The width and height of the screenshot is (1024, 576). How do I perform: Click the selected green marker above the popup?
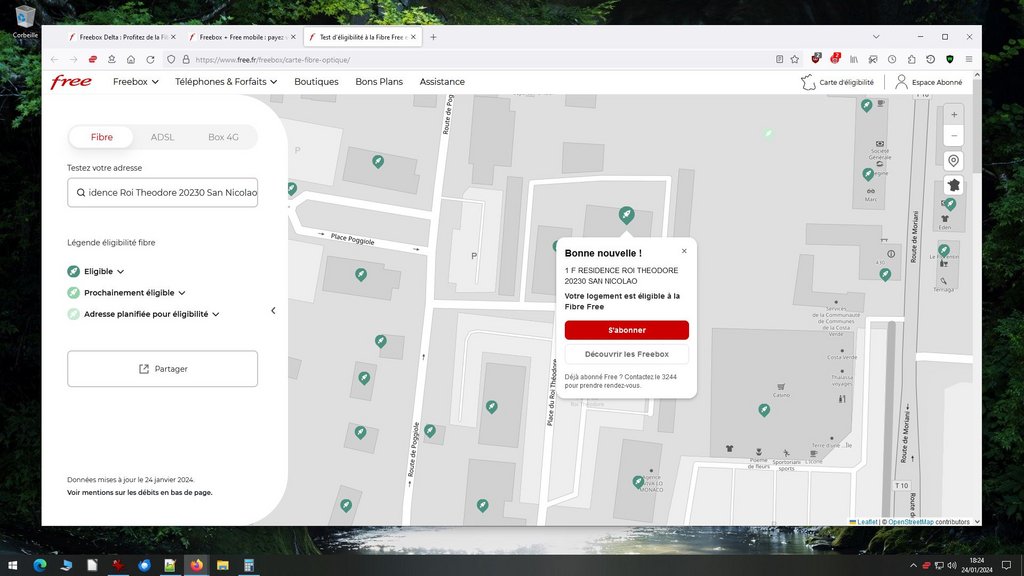click(x=626, y=214)
